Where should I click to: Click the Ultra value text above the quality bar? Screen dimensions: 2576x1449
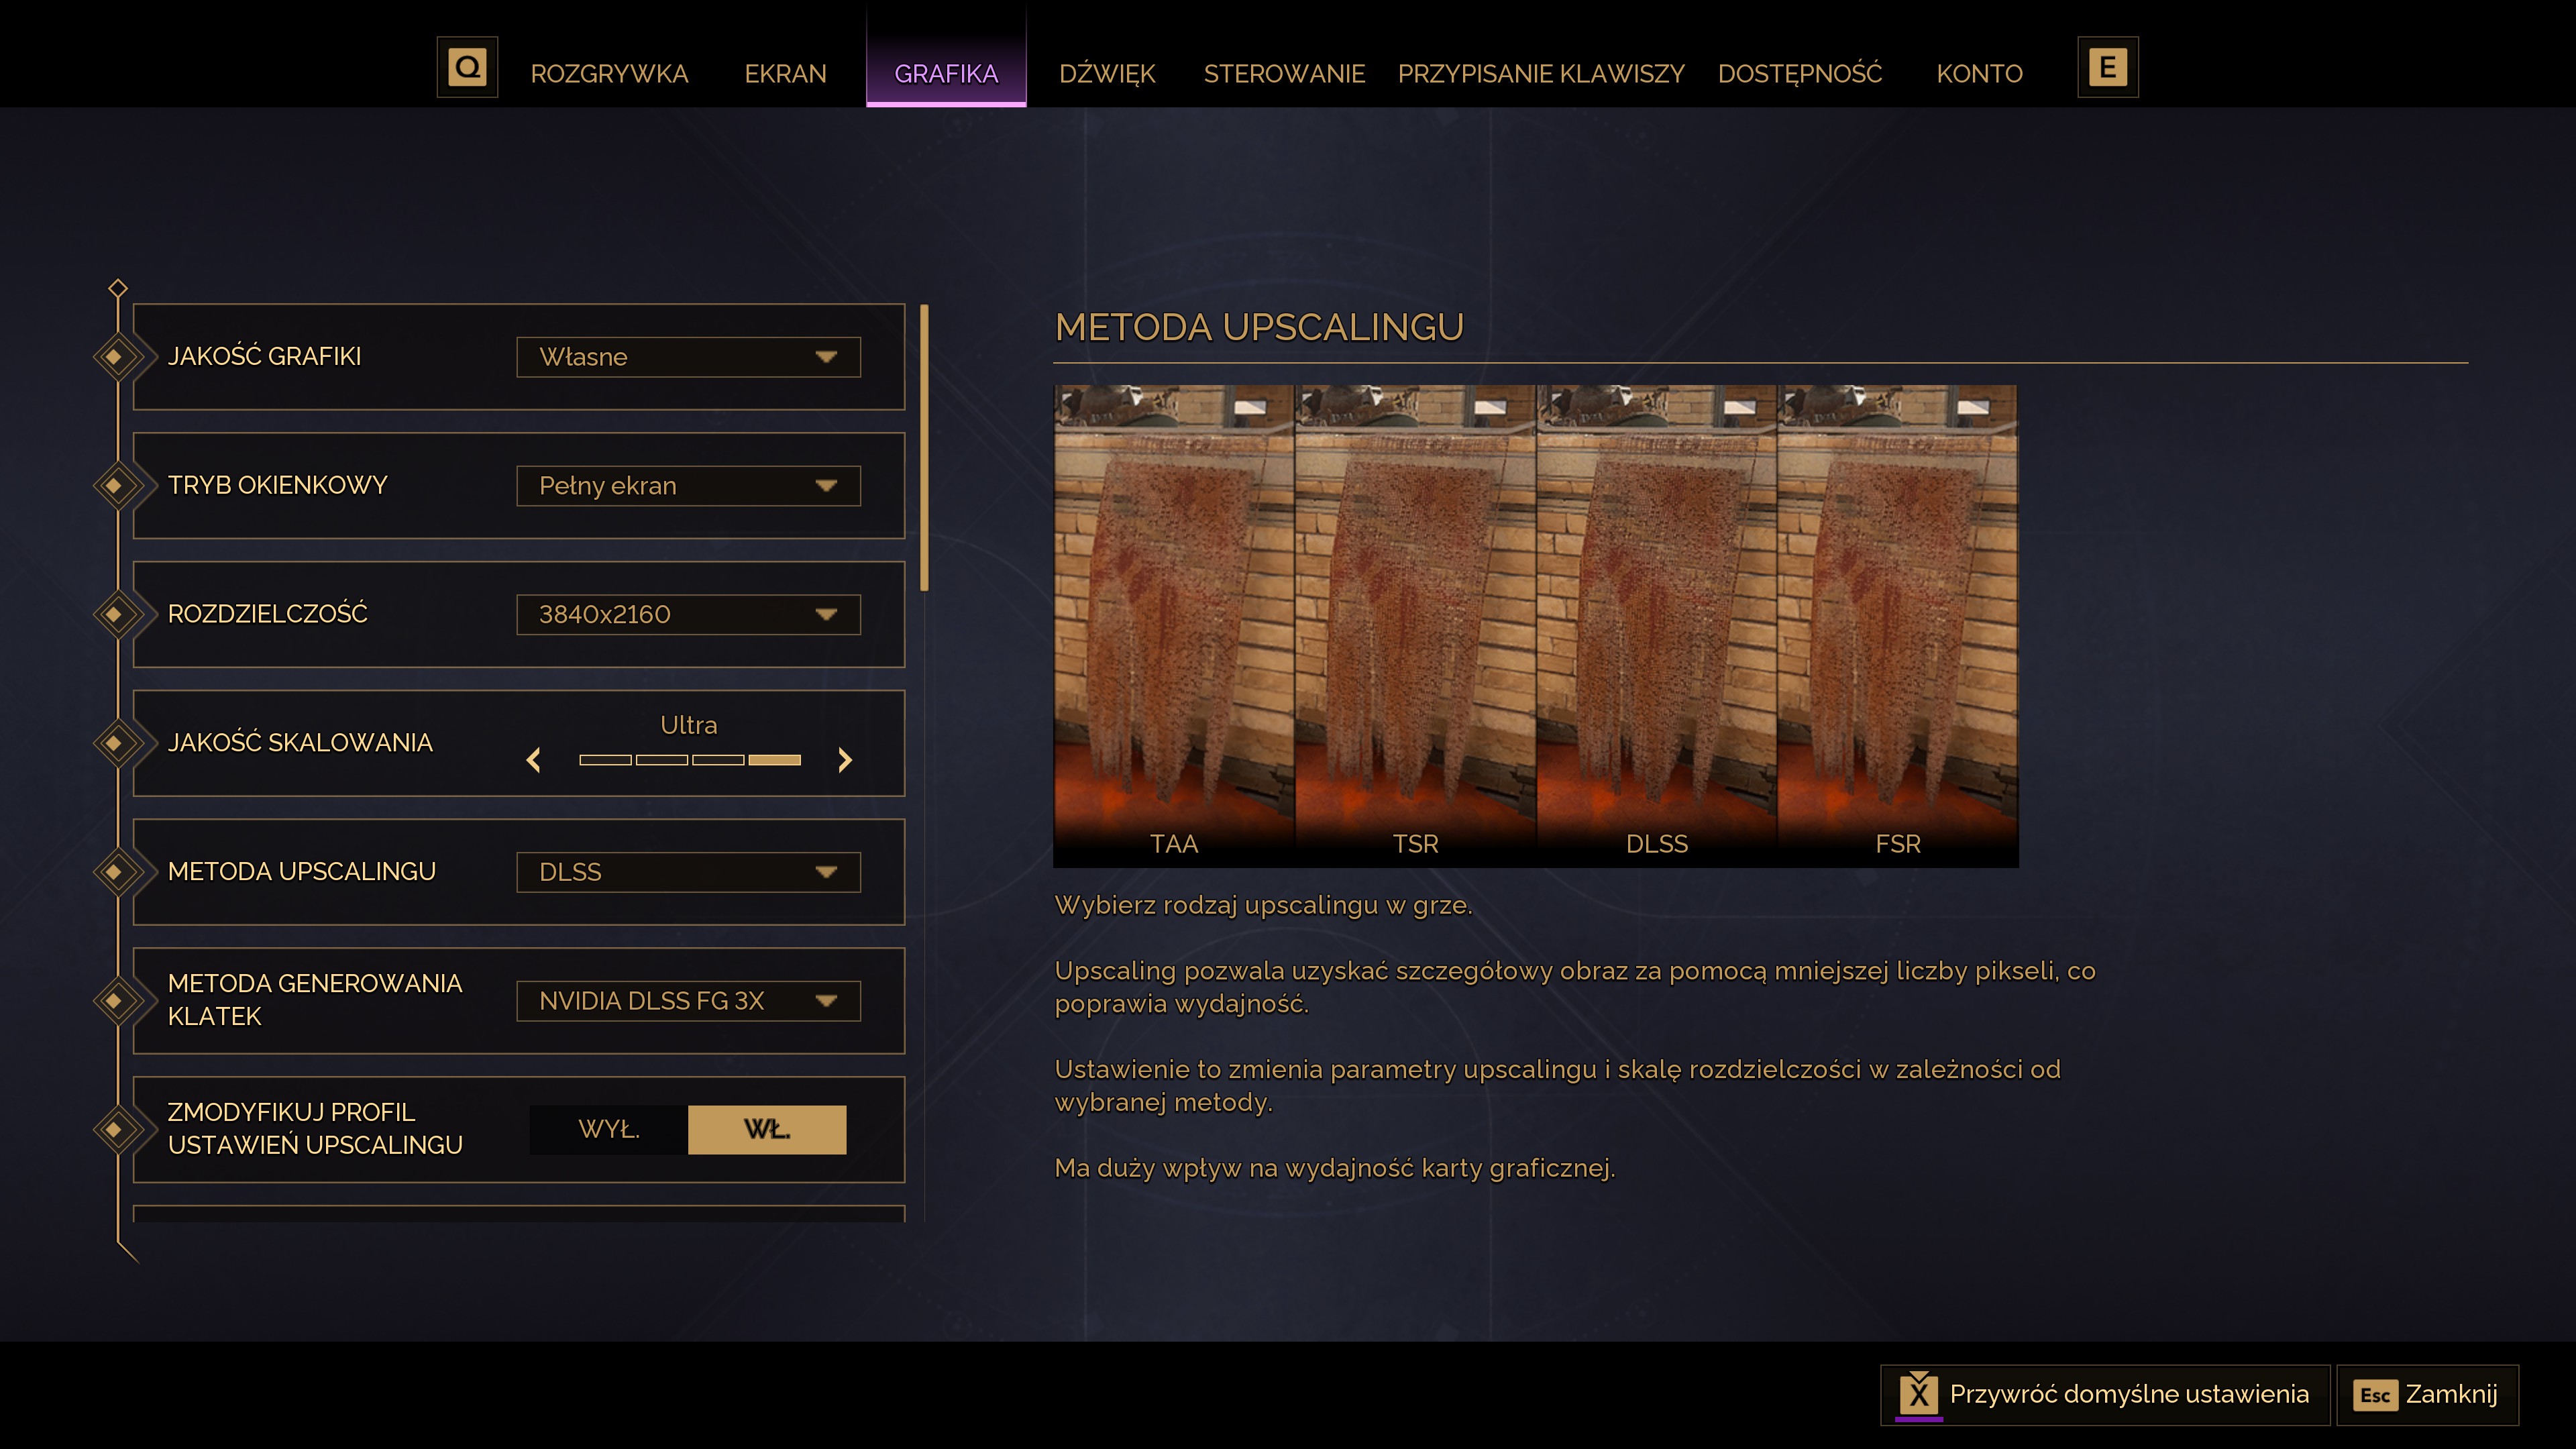pyautogui.click(x=688, y=725)
